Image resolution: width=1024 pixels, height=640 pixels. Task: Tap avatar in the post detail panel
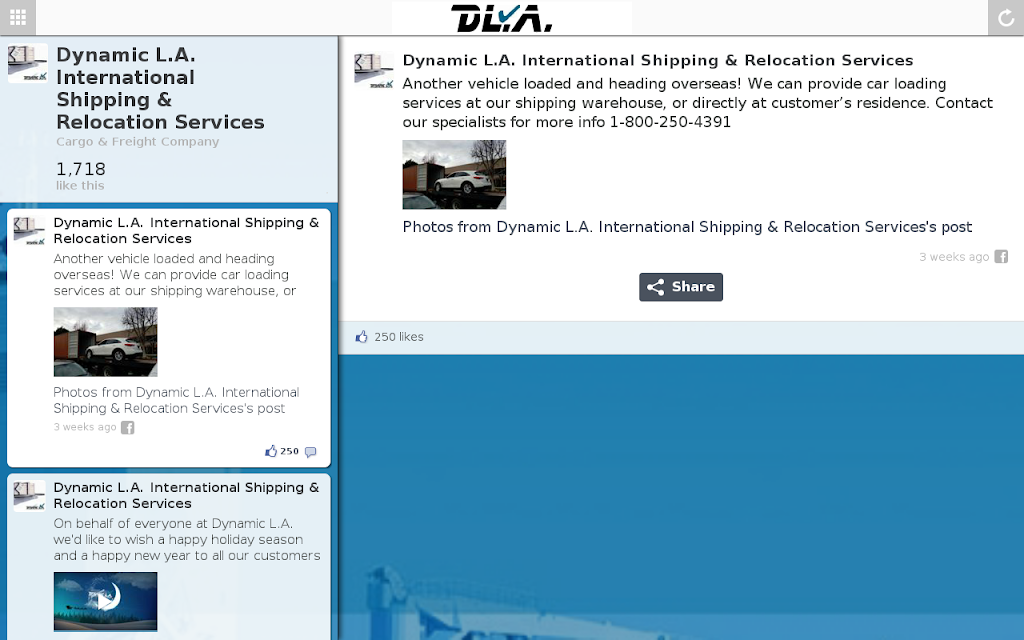click(374, 69)
